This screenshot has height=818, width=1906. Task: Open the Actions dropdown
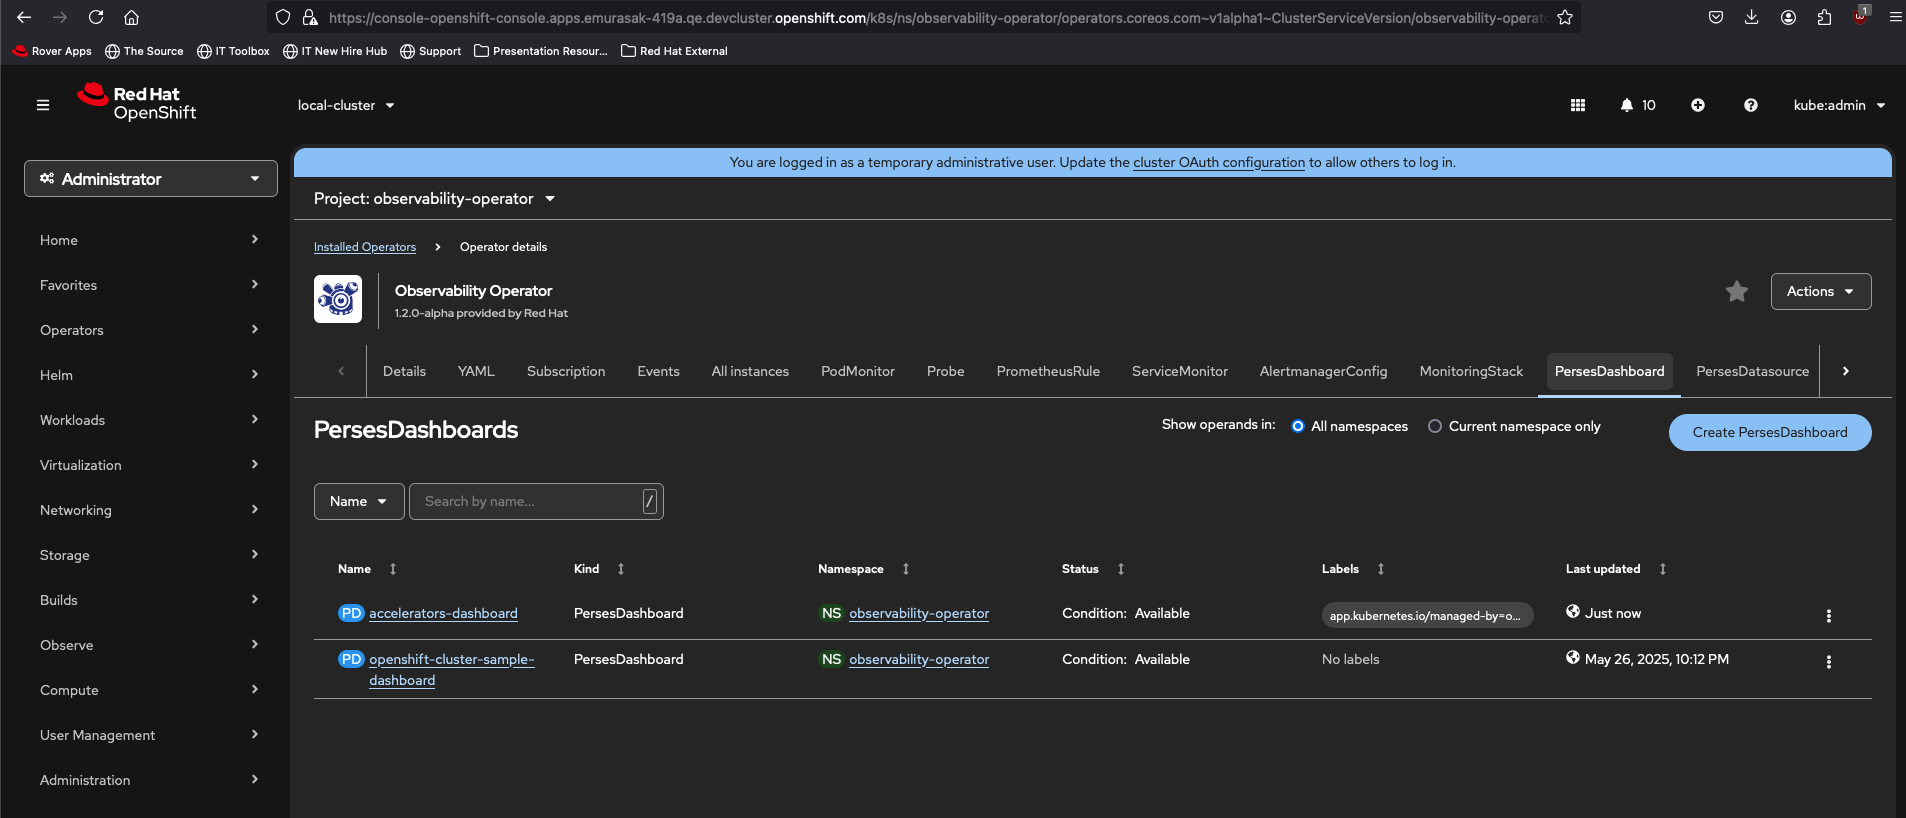[x=1820, y=291]
